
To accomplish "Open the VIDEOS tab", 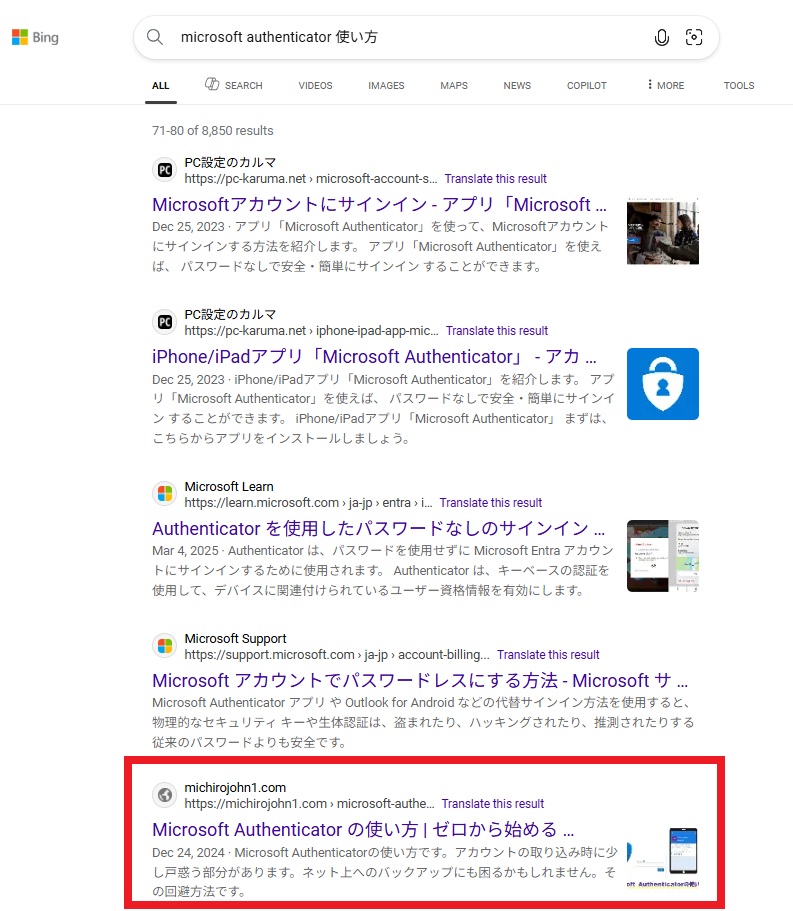I will (x=315, y=86).
